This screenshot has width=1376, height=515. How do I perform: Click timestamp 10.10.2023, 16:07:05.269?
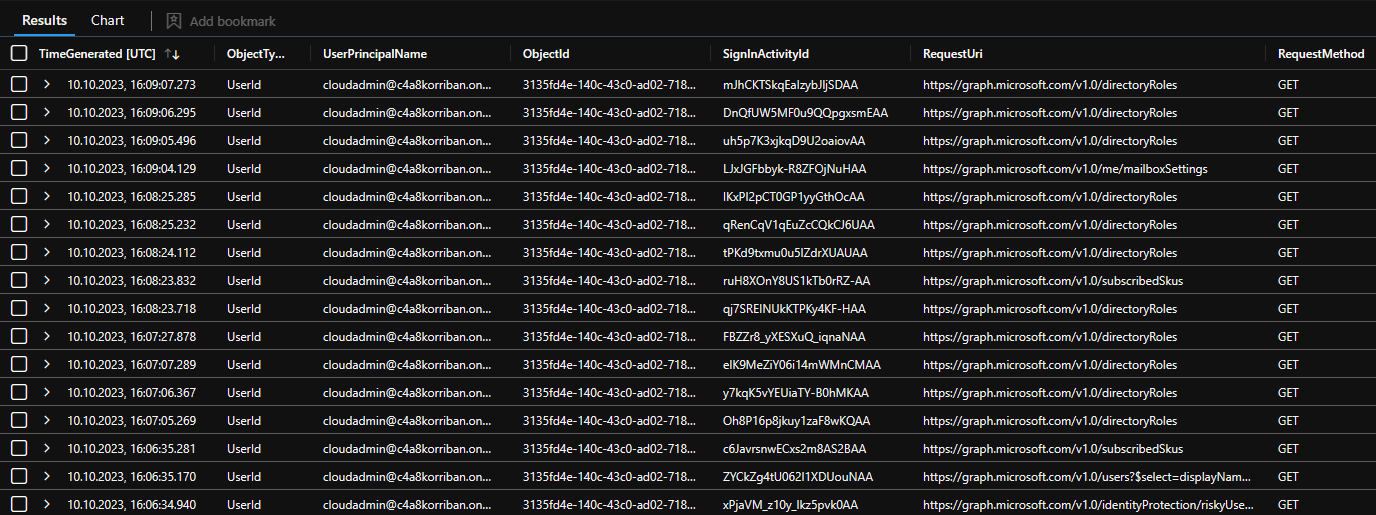[131, 421]
